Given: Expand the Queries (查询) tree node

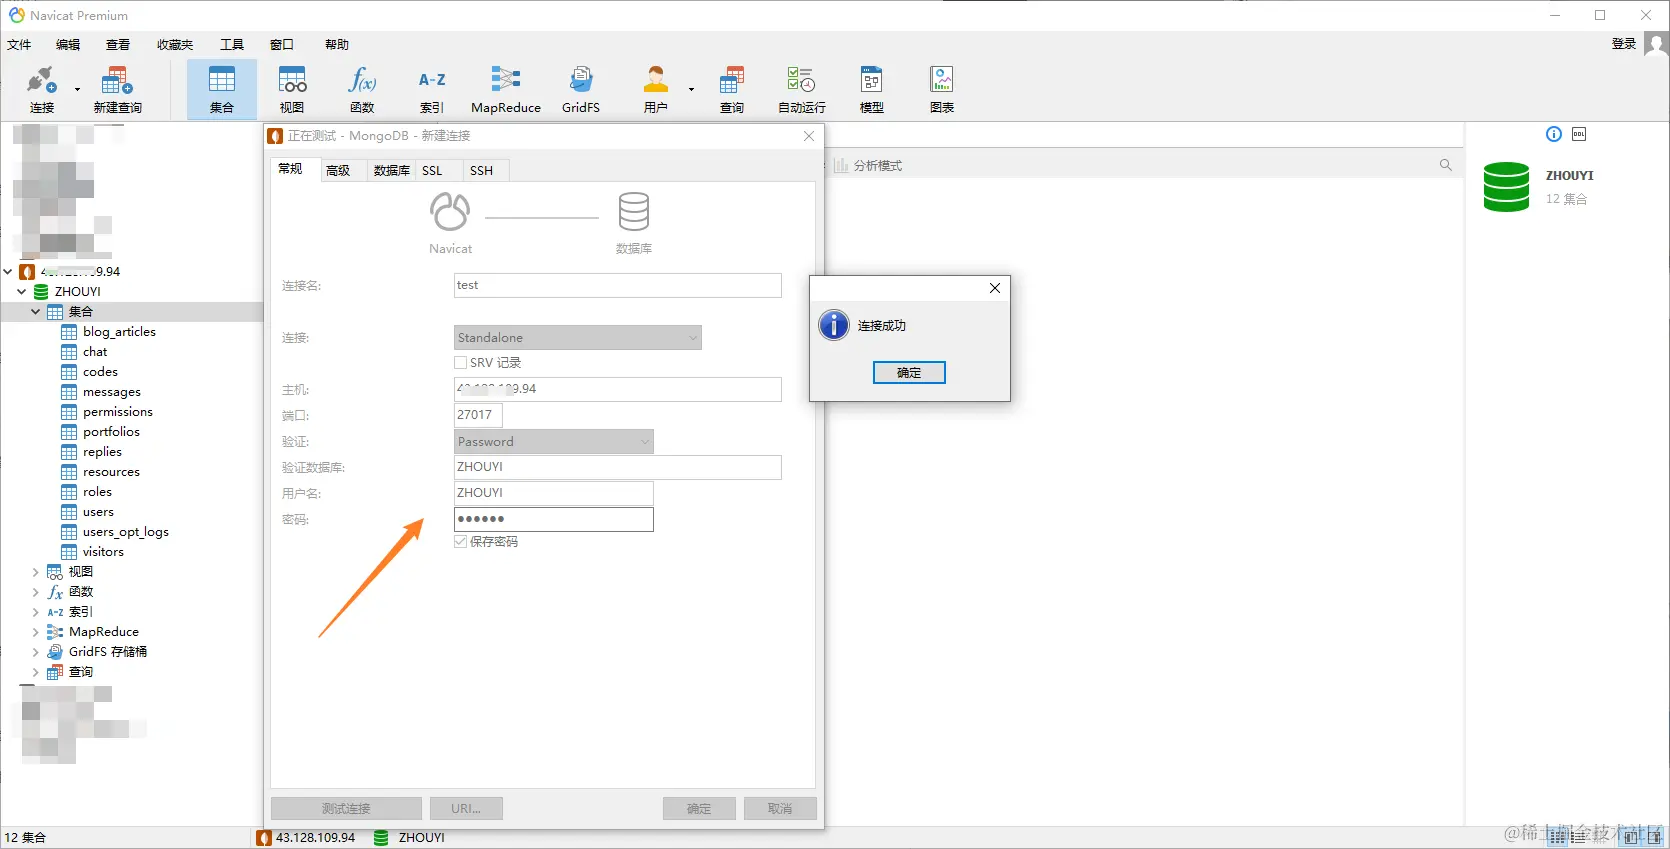Looking at the screenshot, I should coord(35,672).
